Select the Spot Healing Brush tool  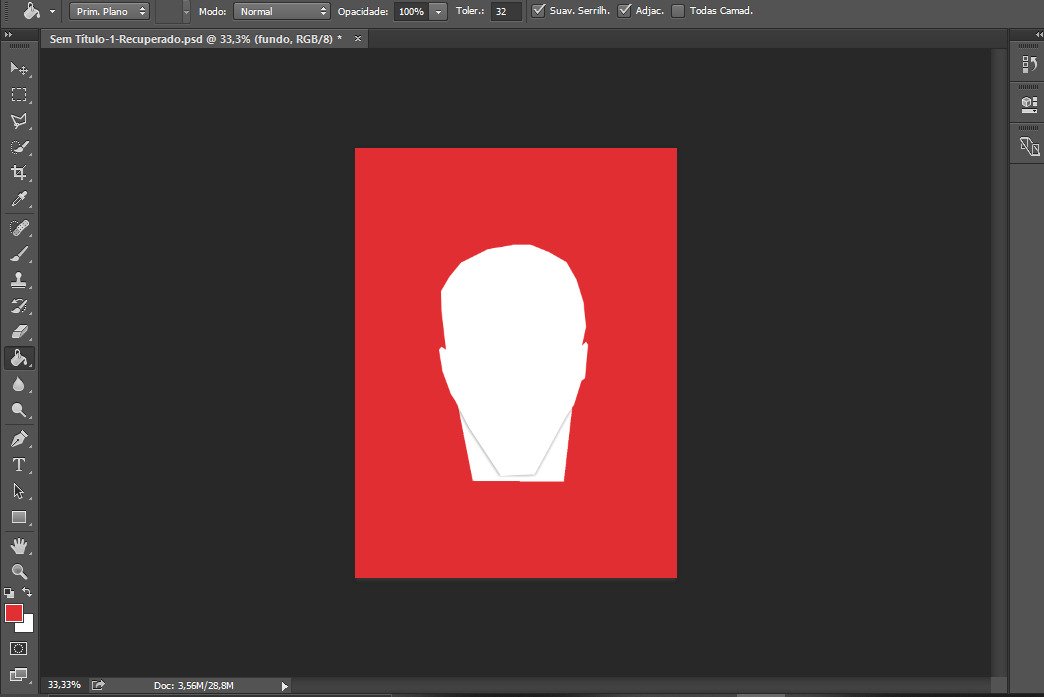[x=19, y=228]
